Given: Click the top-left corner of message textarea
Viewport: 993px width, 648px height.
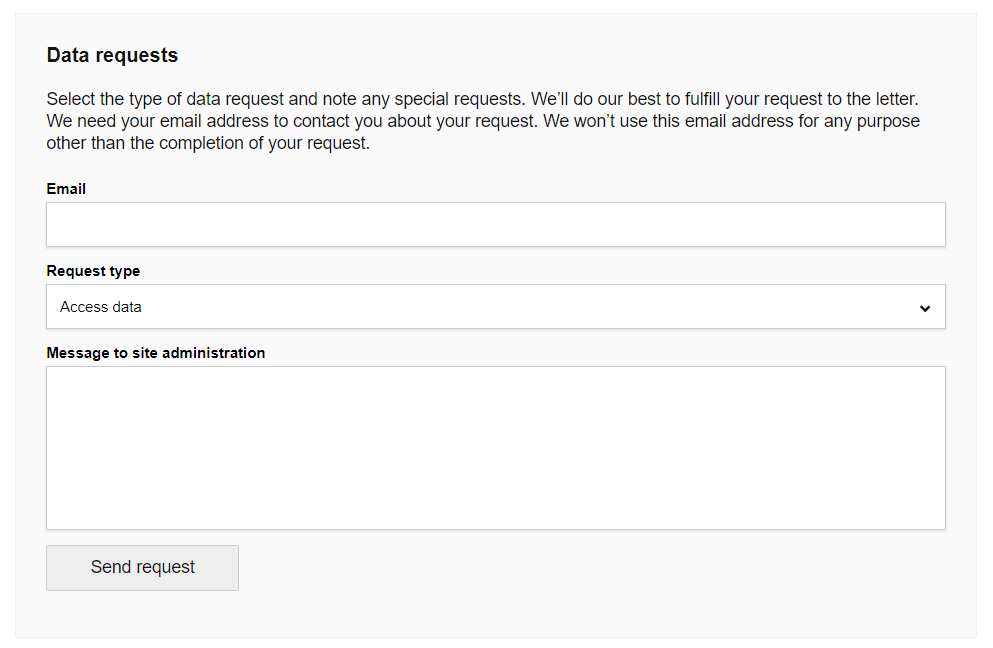Looking at the screenshot, I should 54,374.
